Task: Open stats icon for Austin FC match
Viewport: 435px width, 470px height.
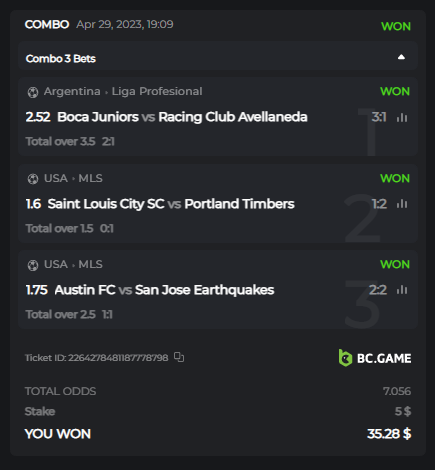Action: tap(402, 290)
